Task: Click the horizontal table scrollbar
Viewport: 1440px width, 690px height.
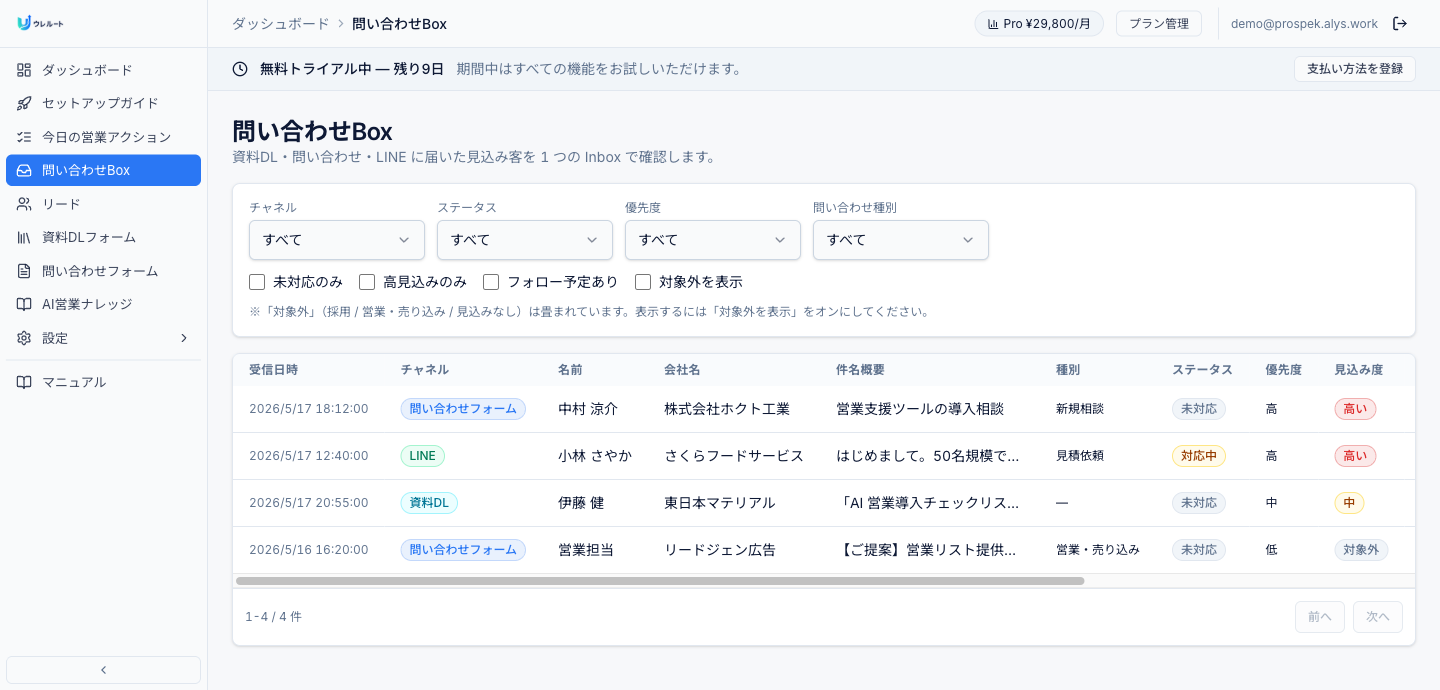Action: coord(660,581)
